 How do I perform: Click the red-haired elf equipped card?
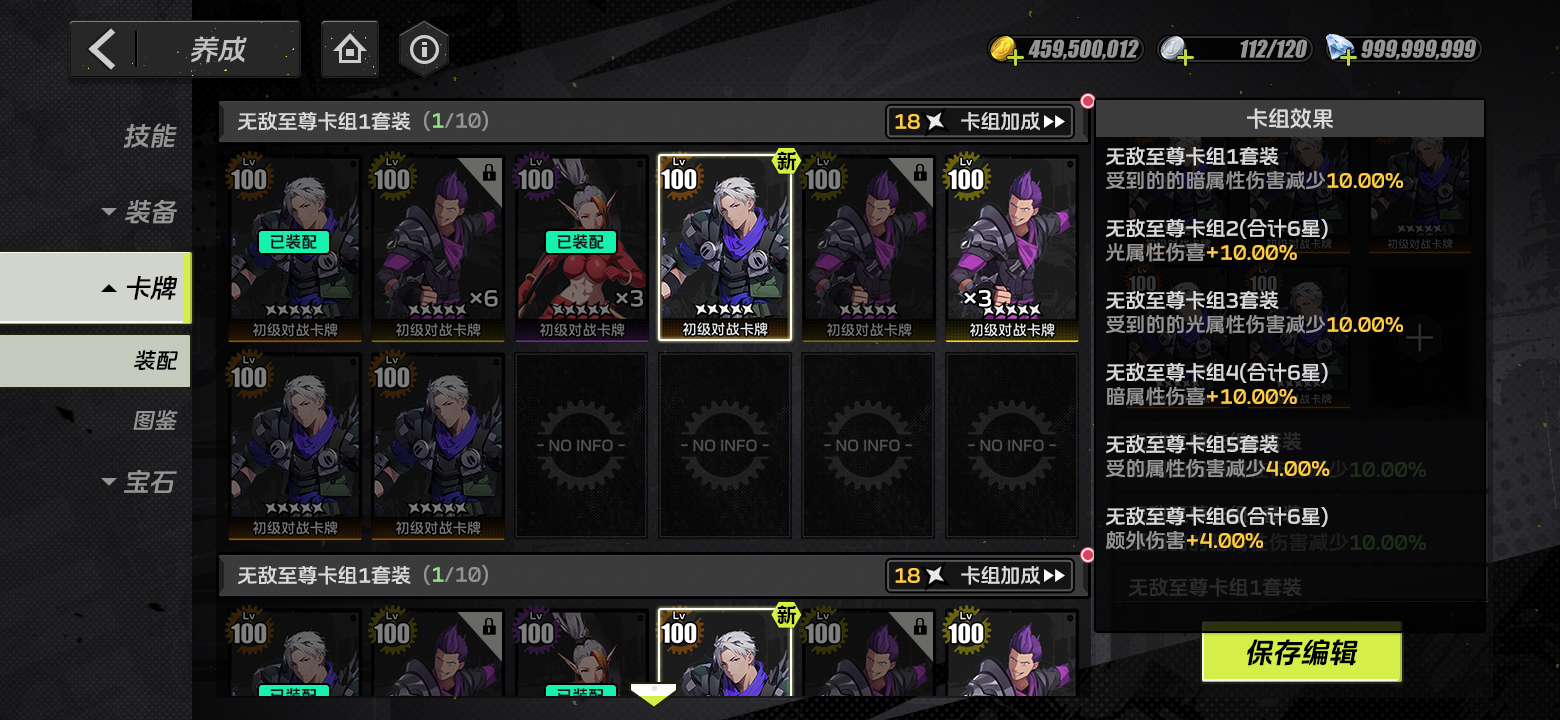(x=582, y=248)
